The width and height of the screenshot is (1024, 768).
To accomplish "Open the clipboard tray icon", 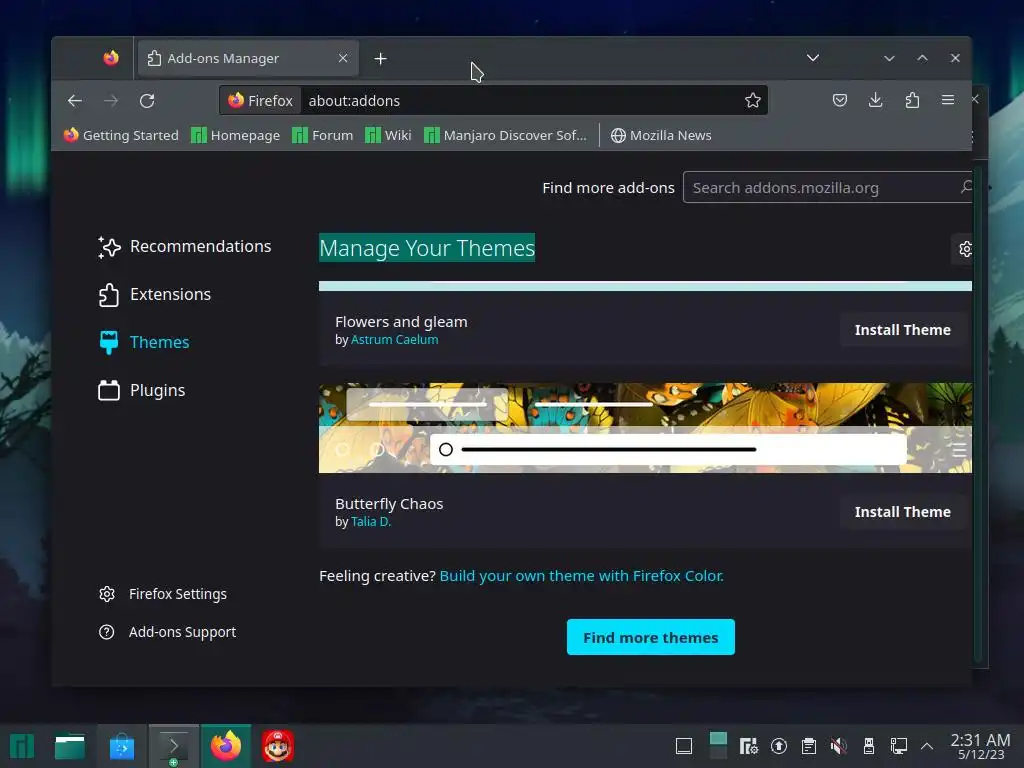I will tap(808, 746).
